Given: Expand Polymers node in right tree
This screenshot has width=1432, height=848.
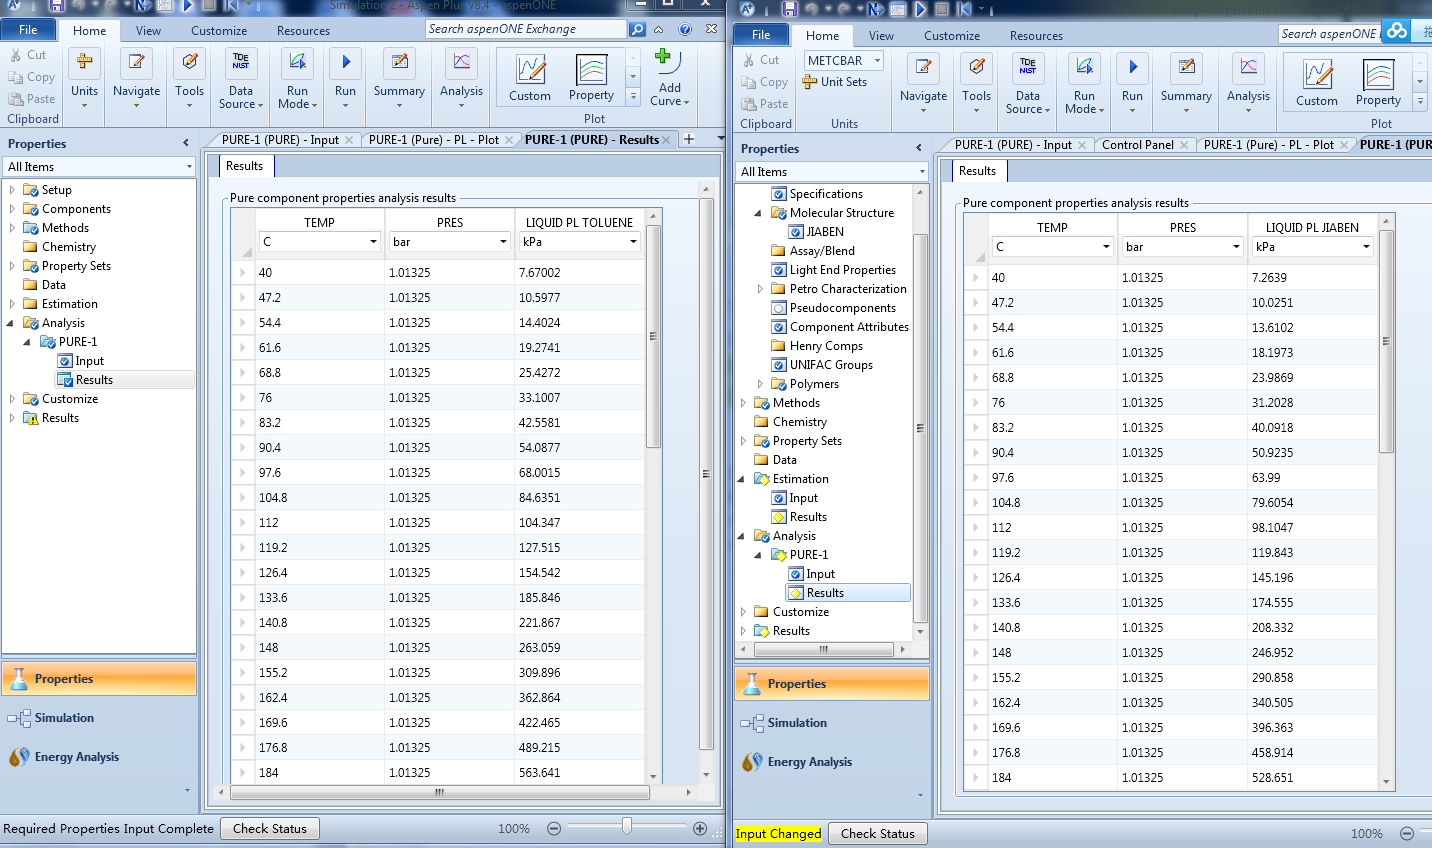Looking at the screenshot, I should coord(760,384).
